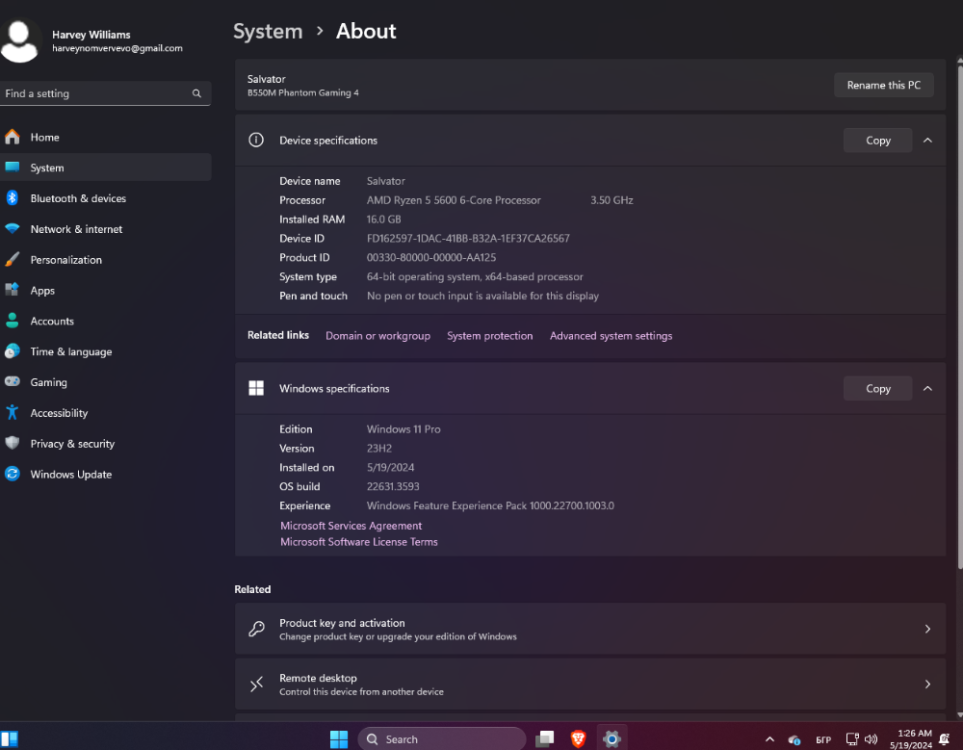Image resolution: width=963 pixels, height=750 pixels.
Task: Click the Settings gear taskbar icon
Action: (612, 739)
